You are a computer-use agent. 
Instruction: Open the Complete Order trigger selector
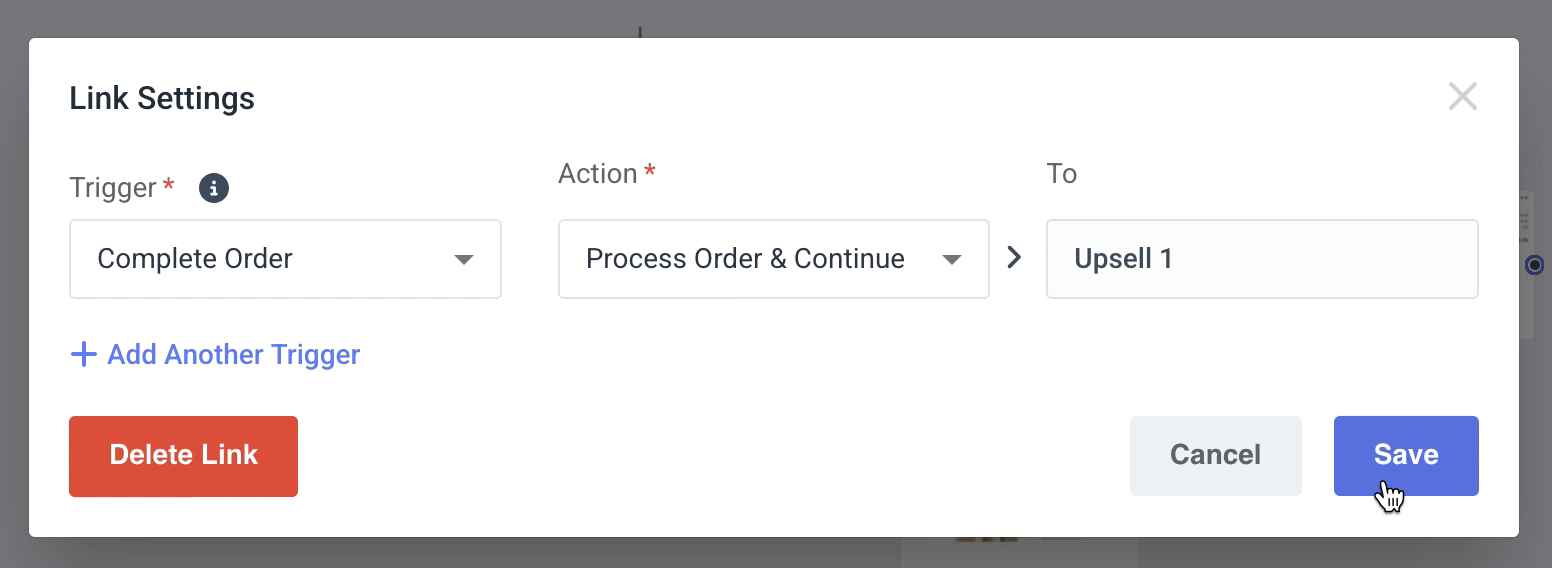point(285,259)
